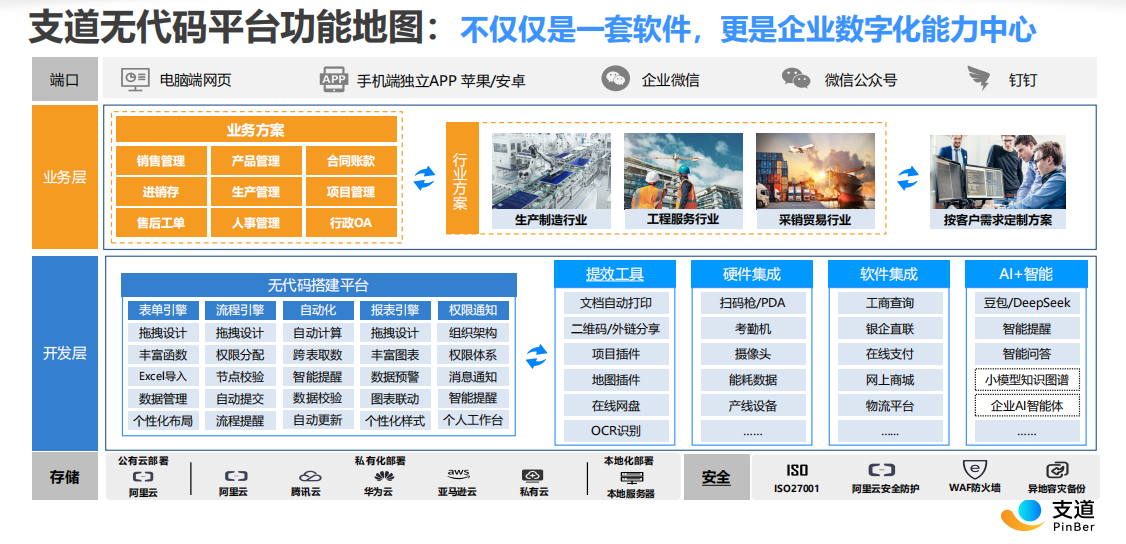Click the 阿里云安全防护 icon
Viewport: 1126px width, 544px height.
tap(881, 471)
